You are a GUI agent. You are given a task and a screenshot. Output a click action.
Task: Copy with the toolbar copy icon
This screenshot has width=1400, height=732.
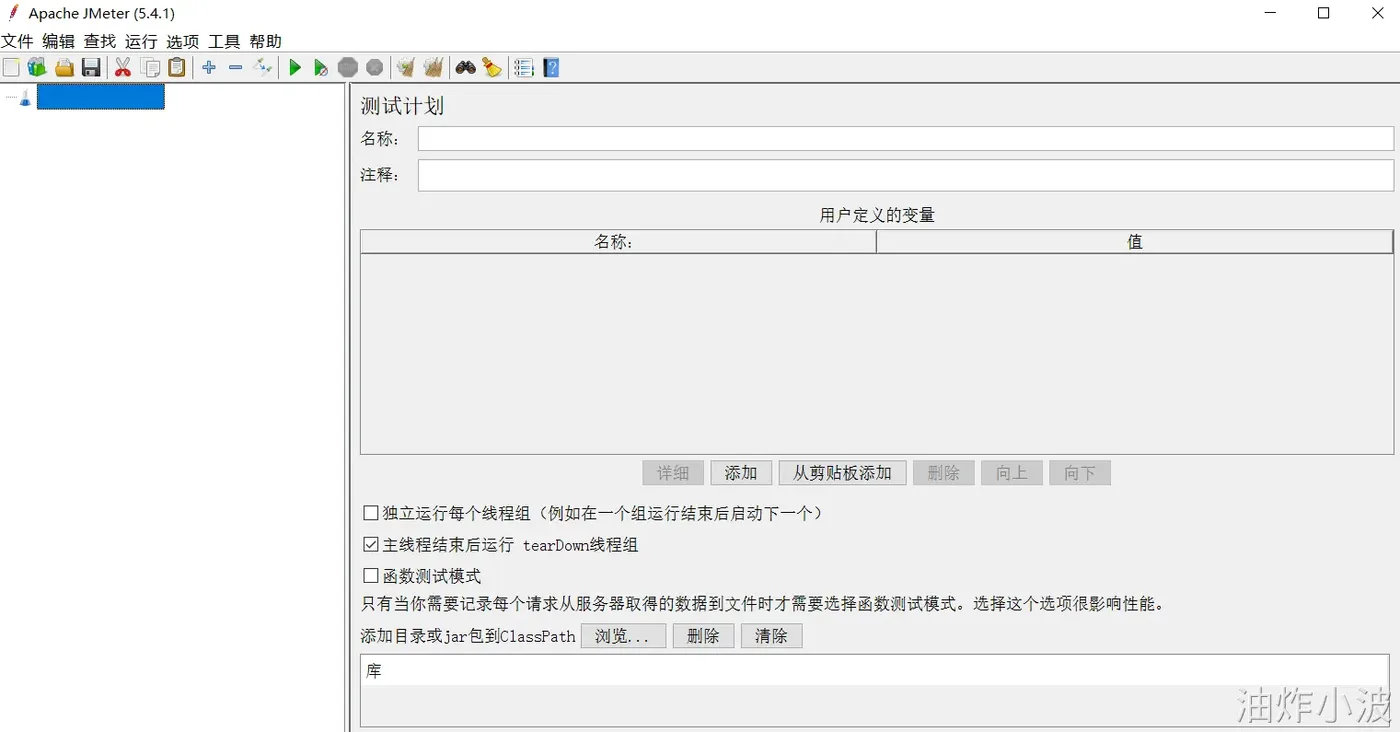point(150,68)
